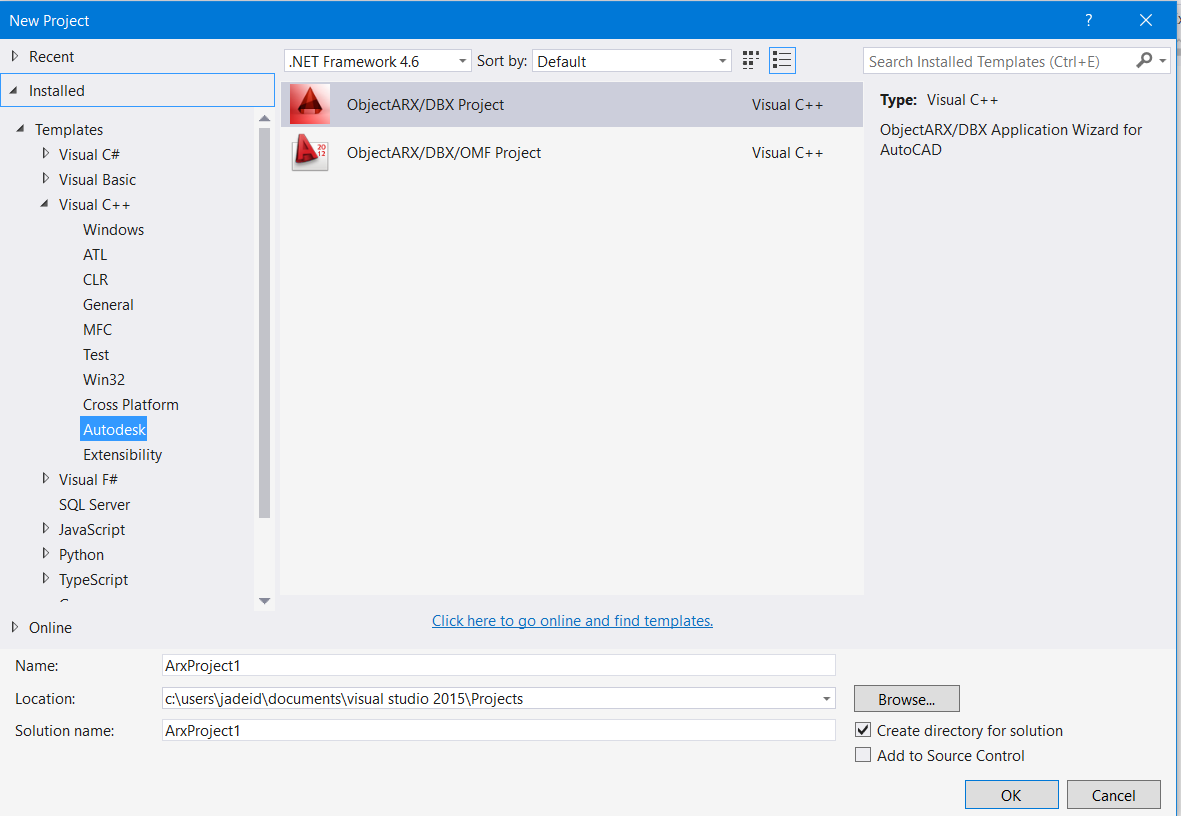
Task: Open the Location history dropdown
Action: click(827, 698)
